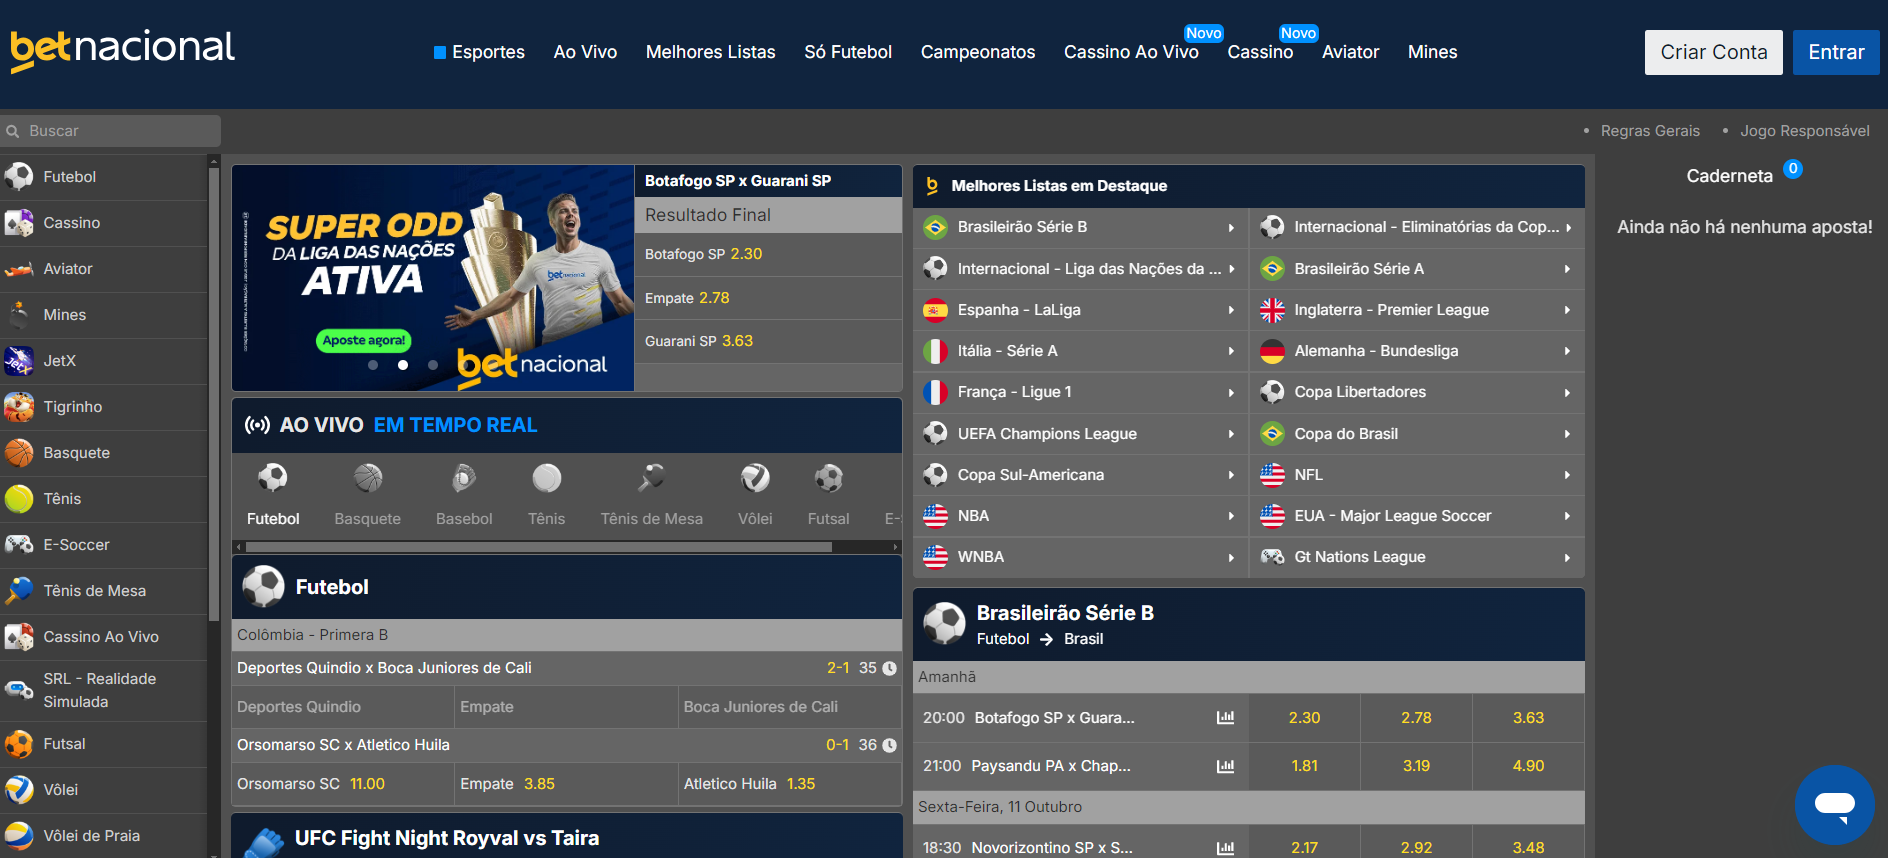The image size is (1888, 858).
Task: Open the Vôlei ball icon in sidebar
Action: click(x=19, y=790)
